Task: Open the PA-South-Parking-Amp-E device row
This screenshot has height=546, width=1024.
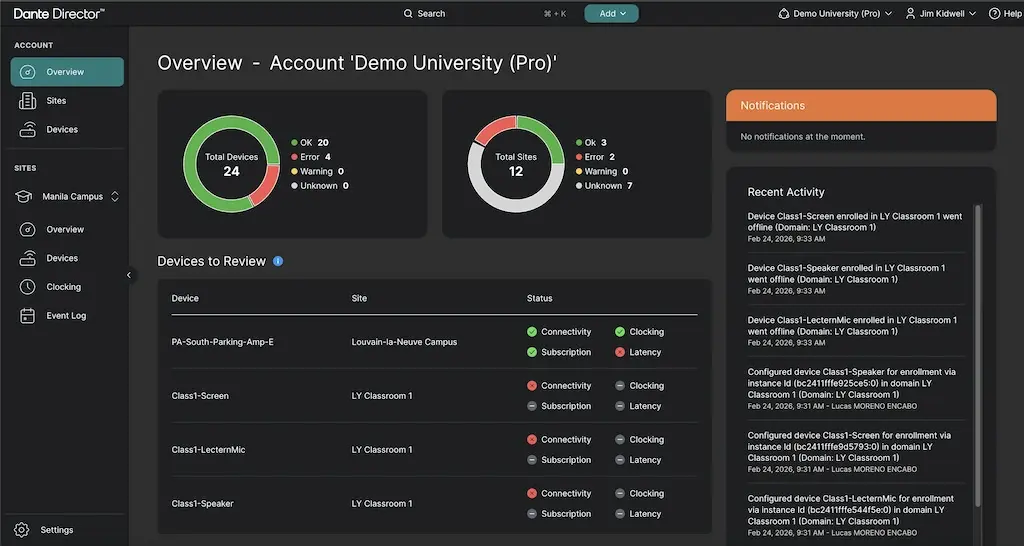Action: 222,342
